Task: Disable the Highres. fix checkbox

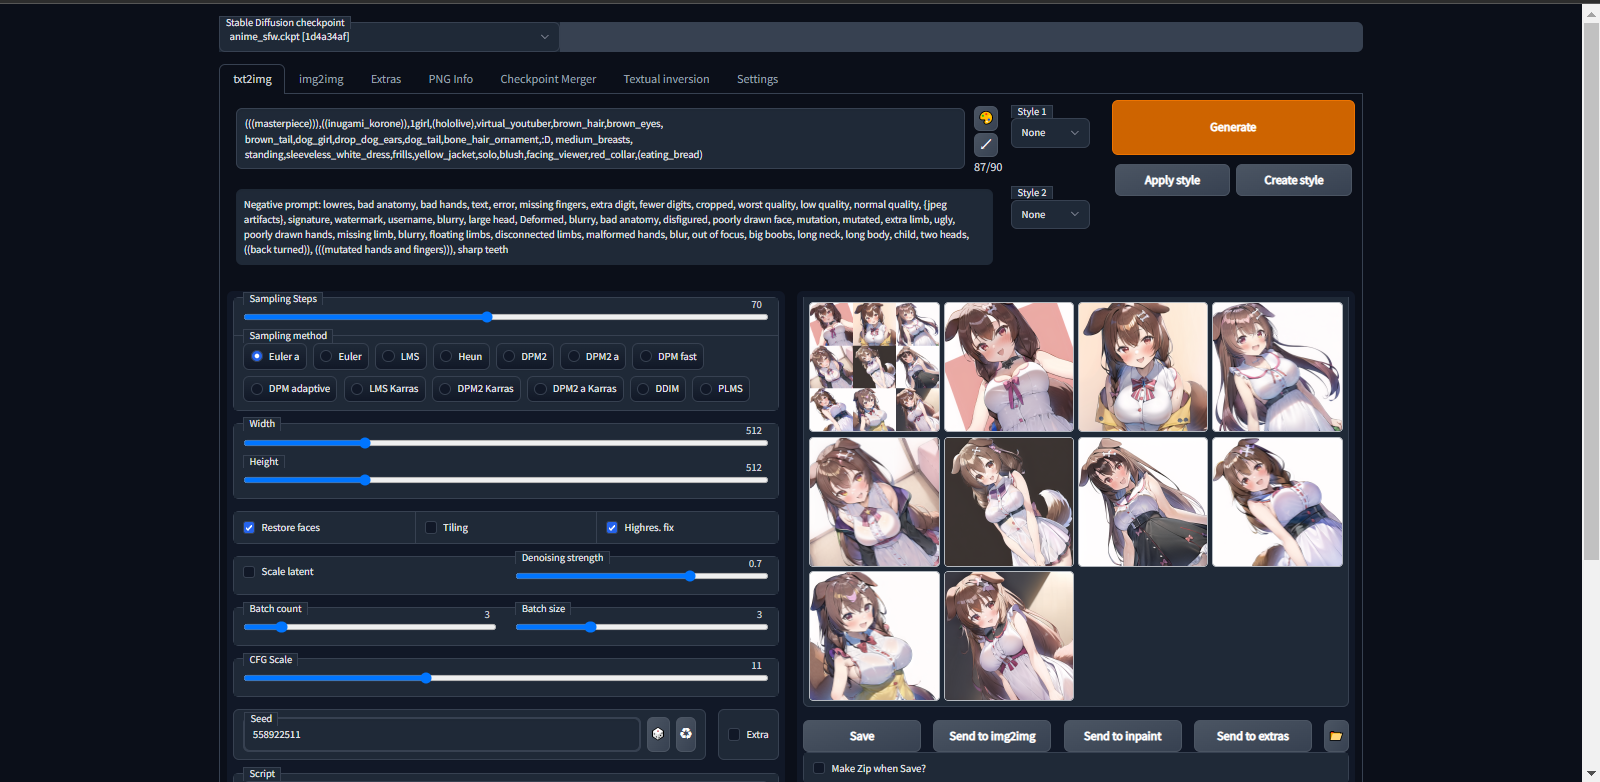Action: click(x=612, y=528)
